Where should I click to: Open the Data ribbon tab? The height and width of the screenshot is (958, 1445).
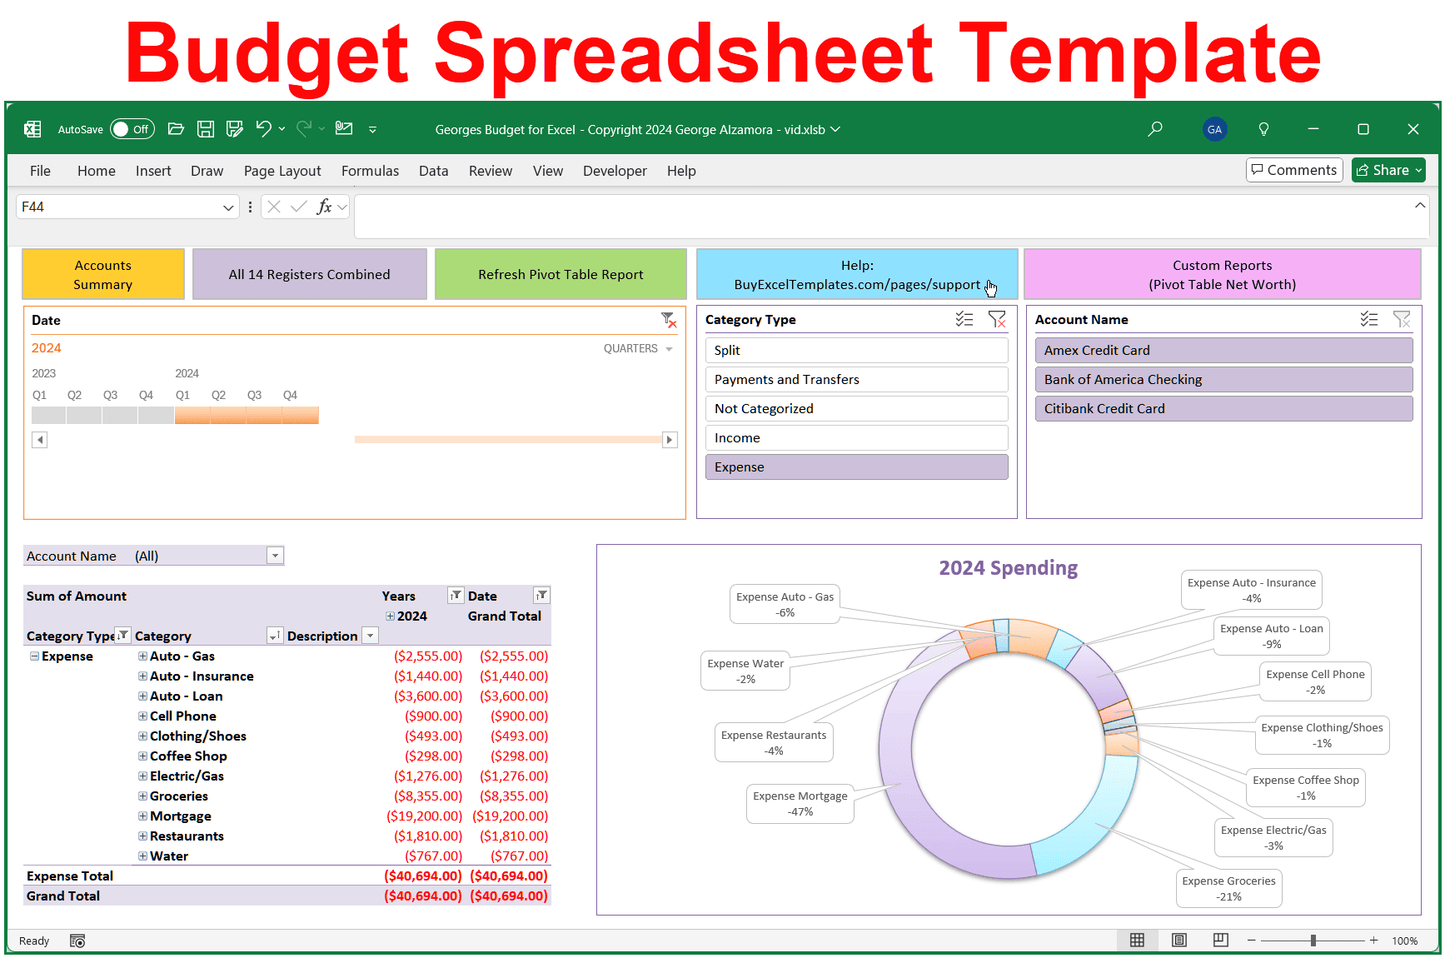pyautogui.click(x=433, y=171)
